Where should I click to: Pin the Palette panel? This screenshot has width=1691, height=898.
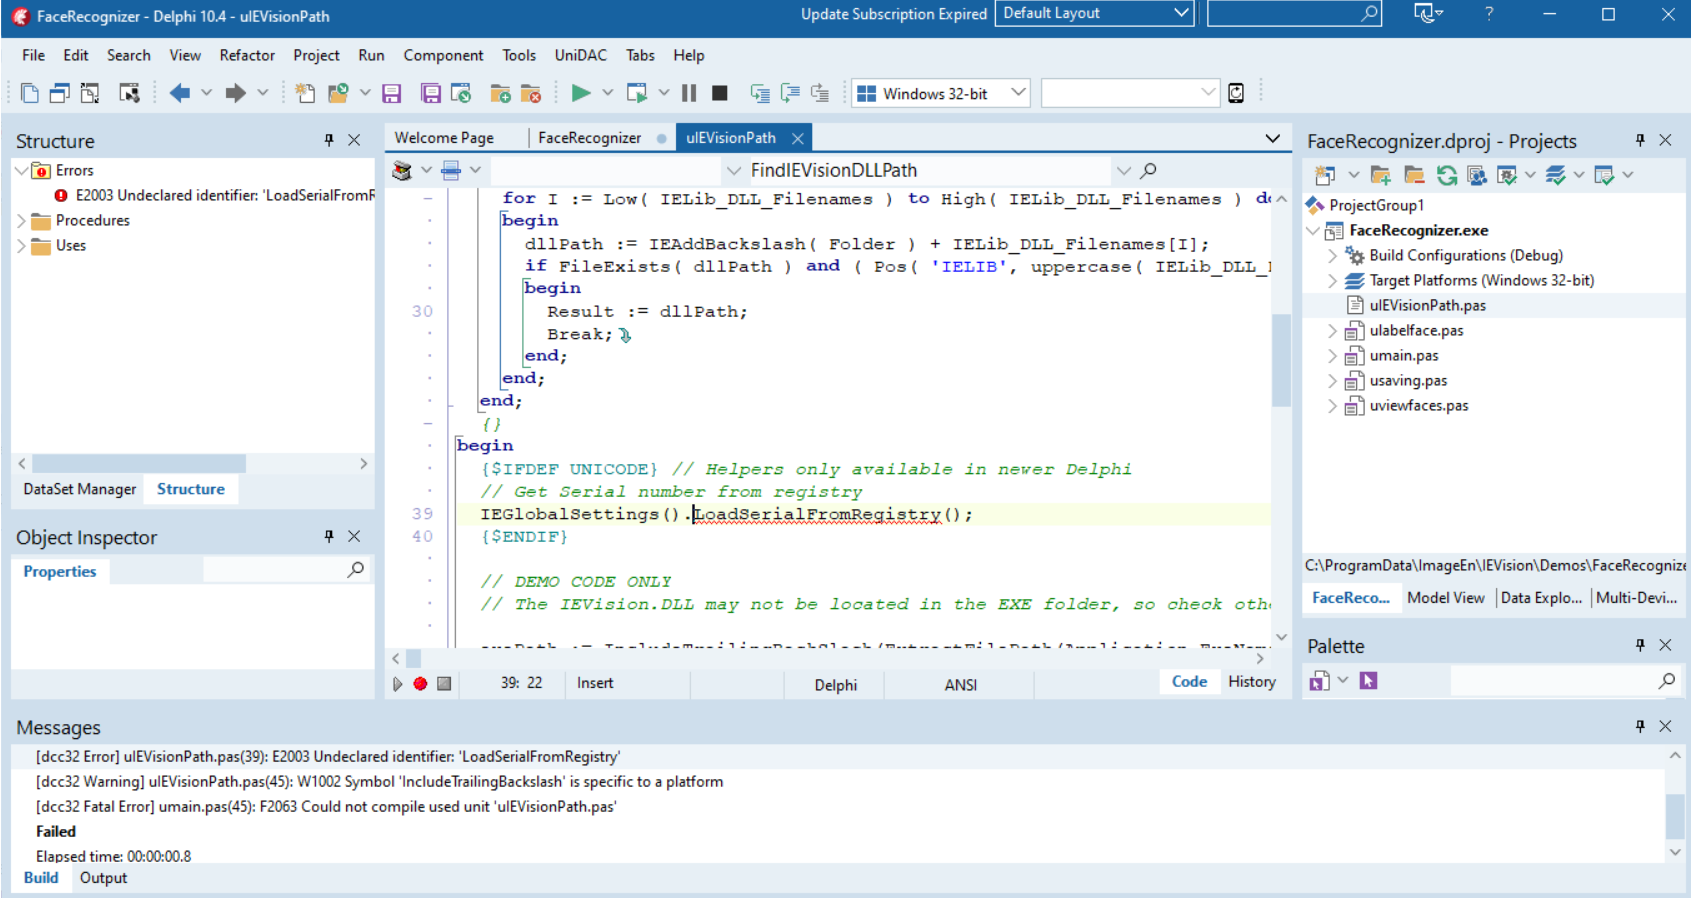click(1640, 645)
